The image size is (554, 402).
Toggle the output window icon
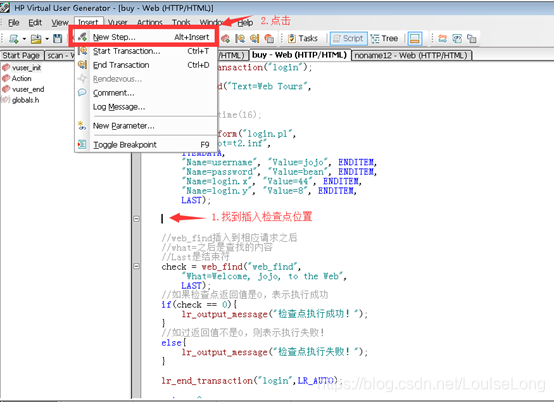(415, 38)
